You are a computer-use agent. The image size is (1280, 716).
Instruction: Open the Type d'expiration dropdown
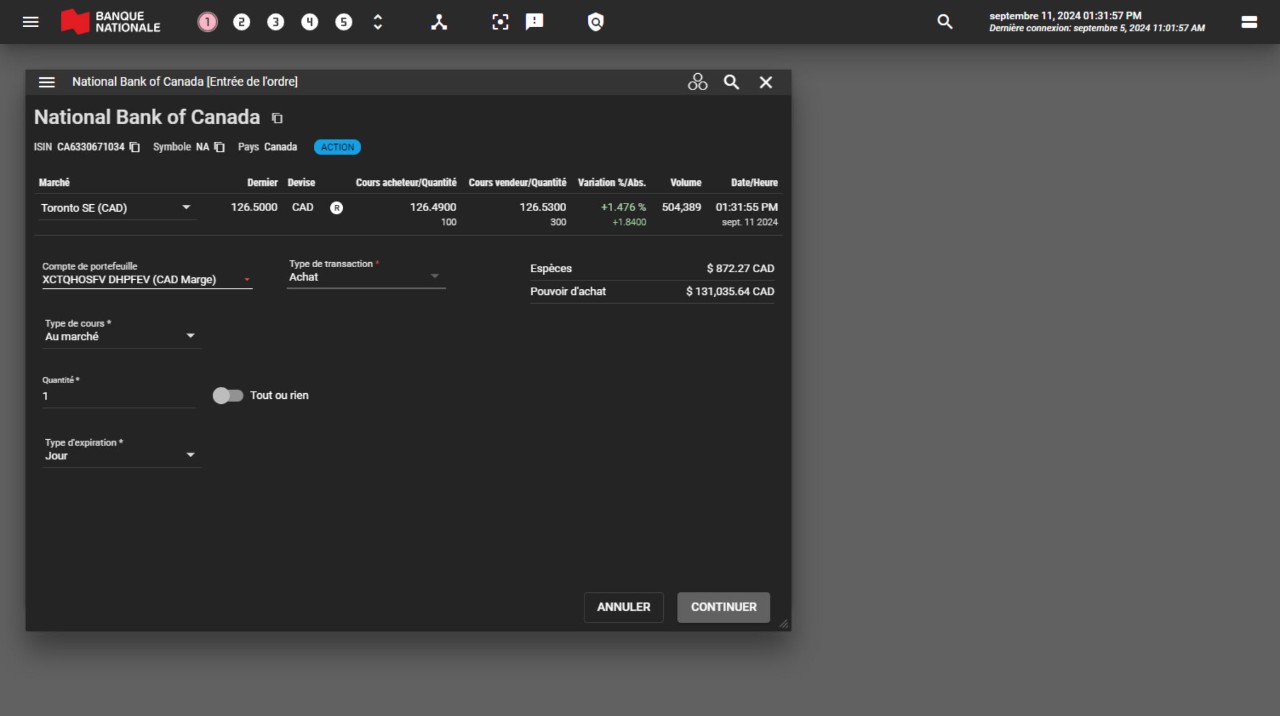click(121, 451)
